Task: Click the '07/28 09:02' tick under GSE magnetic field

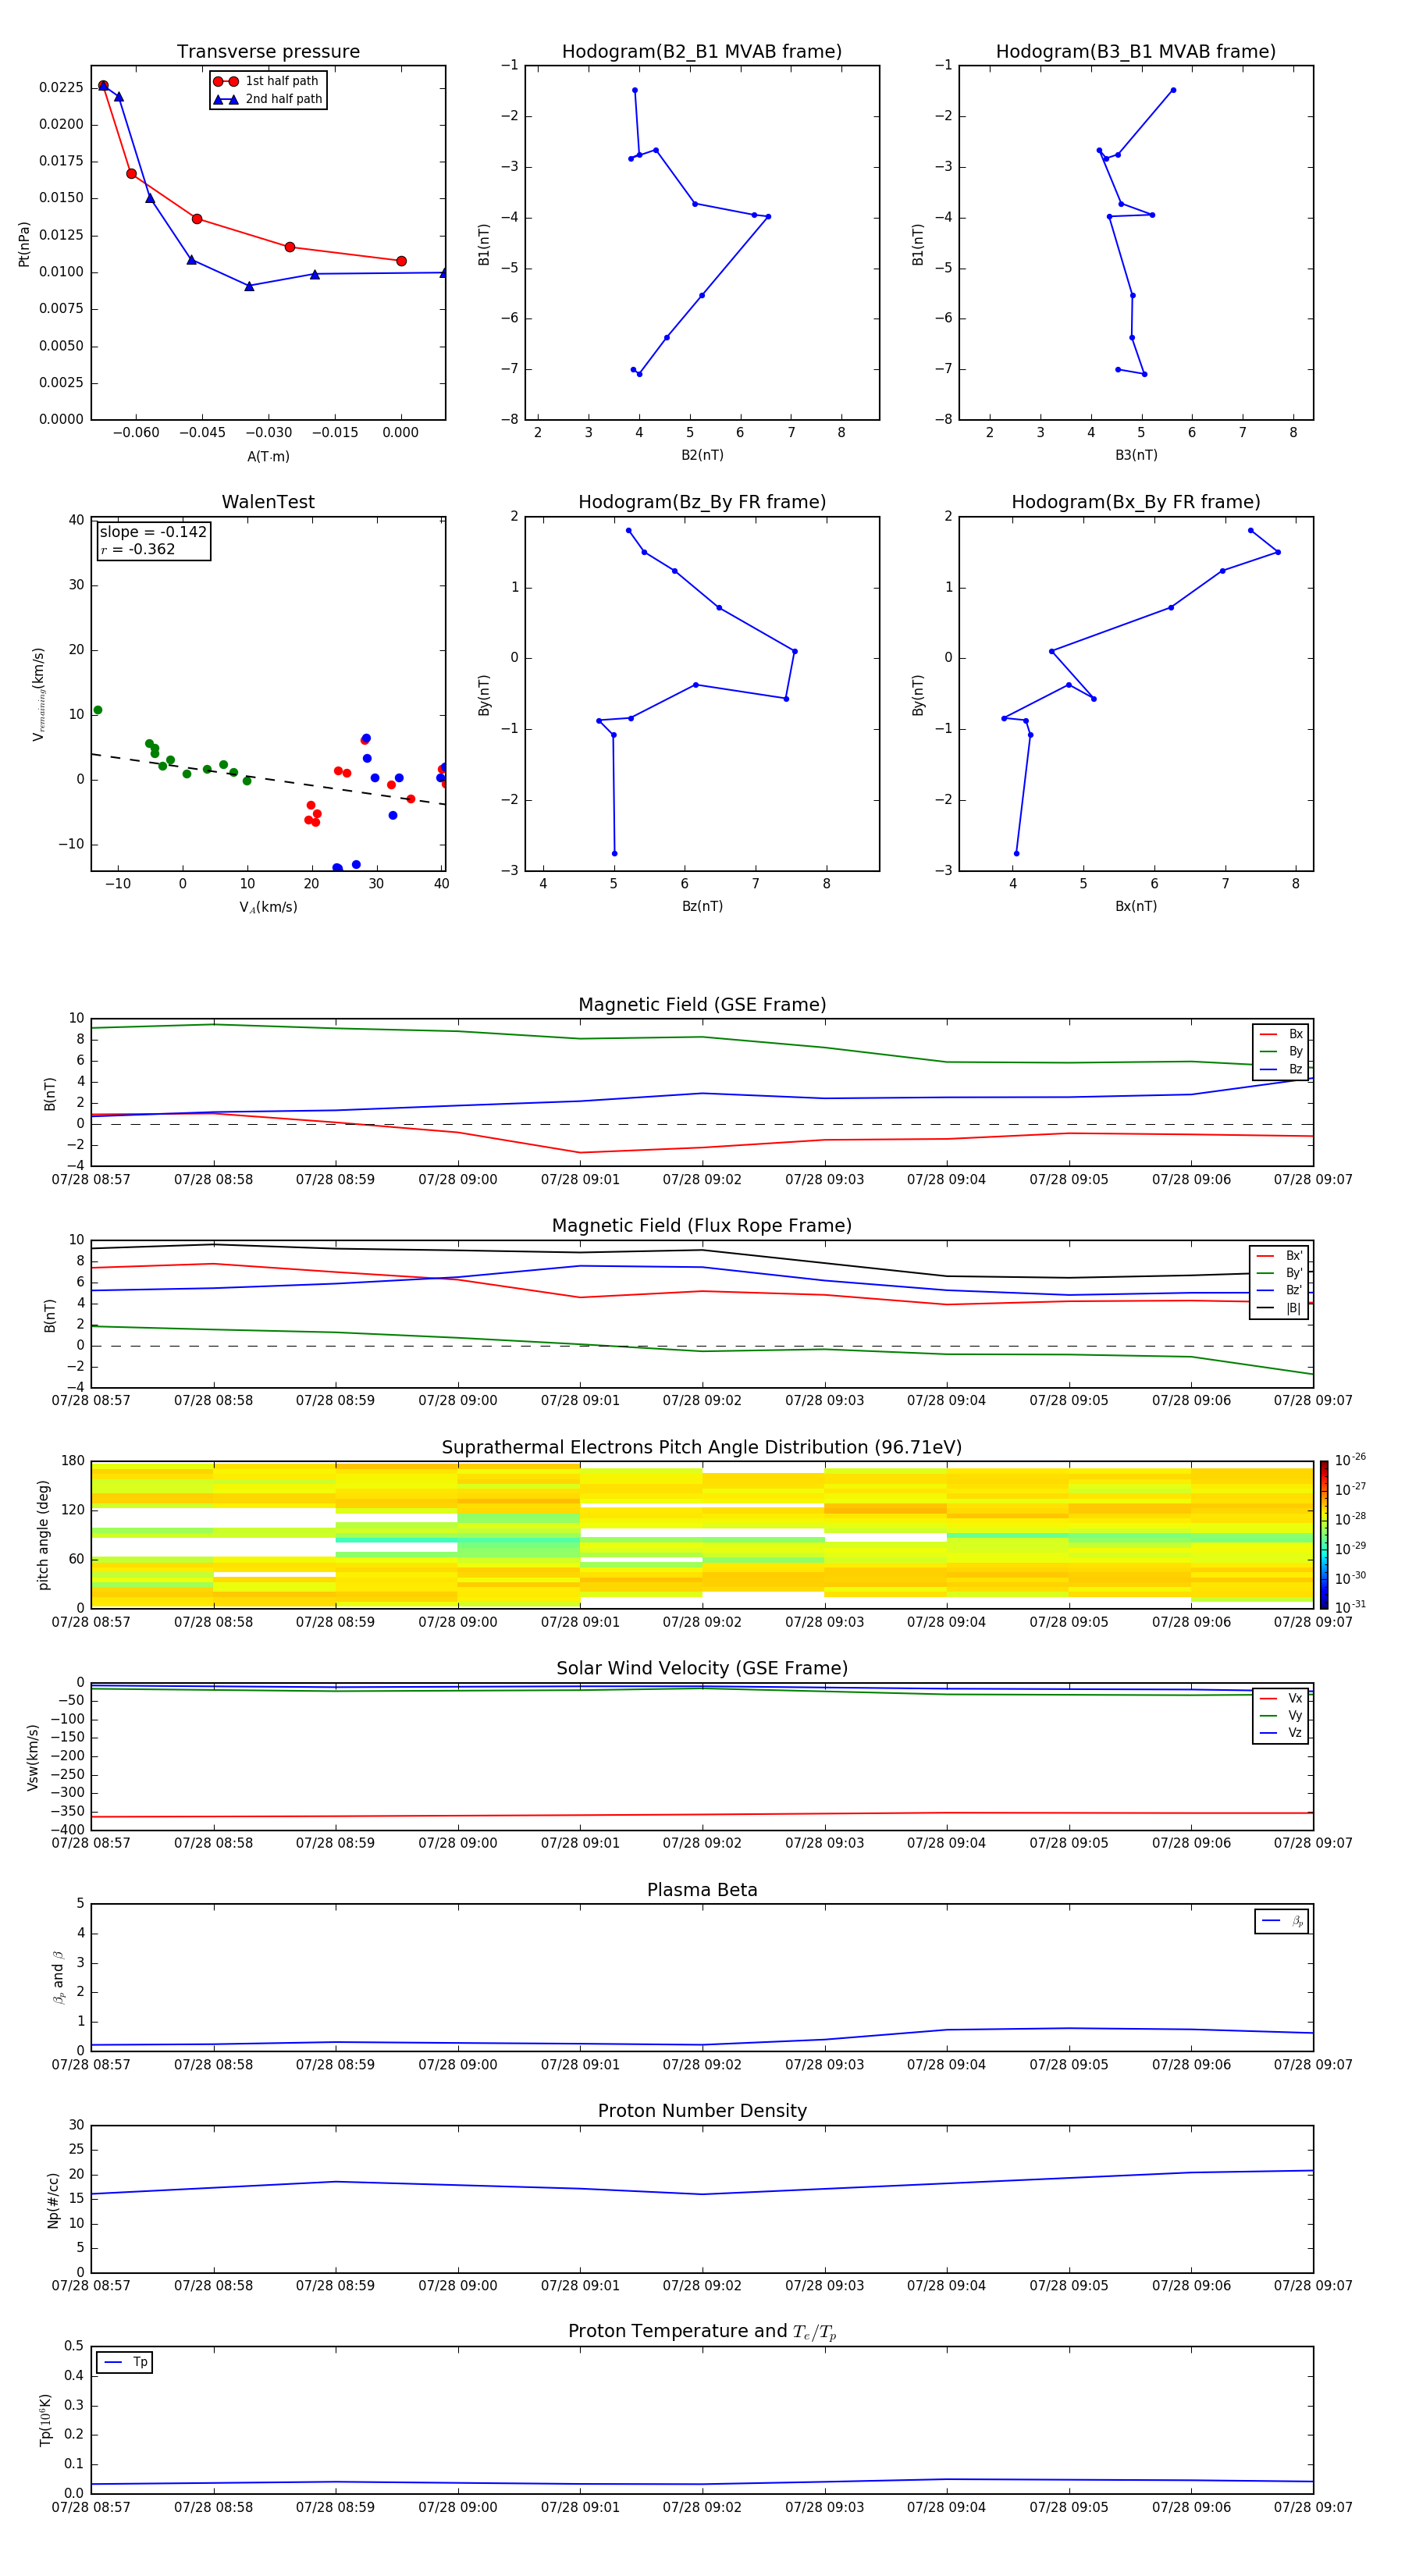Action: click(702, 1180)
